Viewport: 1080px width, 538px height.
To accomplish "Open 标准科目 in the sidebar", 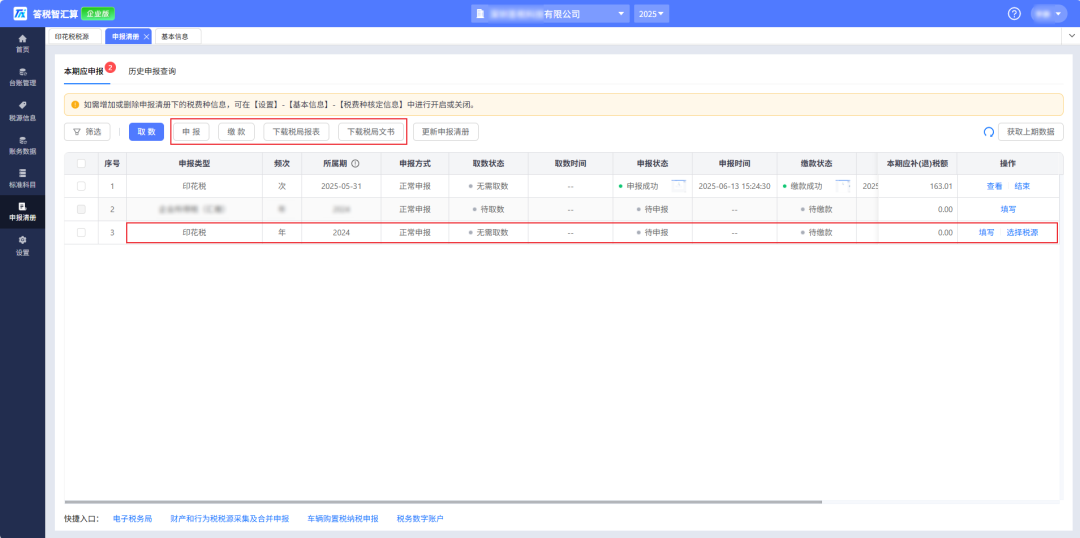I will [23, 178].
